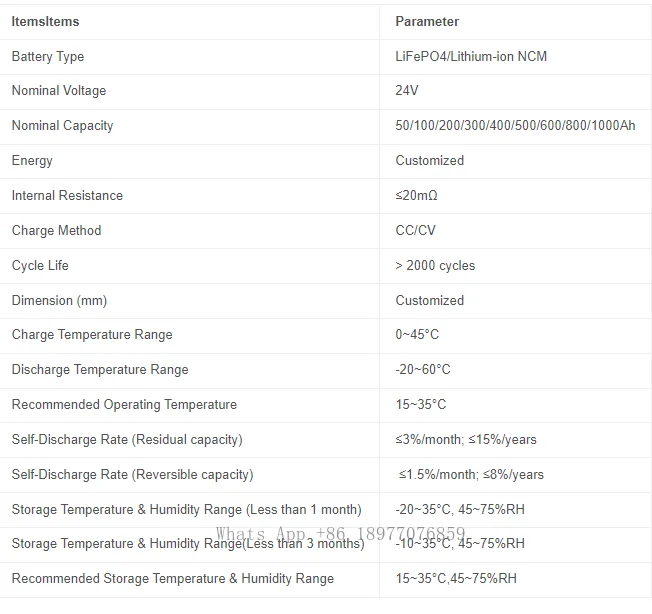Select the '24V' nominal voltage value
This screenshot has width=652, height=614.
(407, 91)
